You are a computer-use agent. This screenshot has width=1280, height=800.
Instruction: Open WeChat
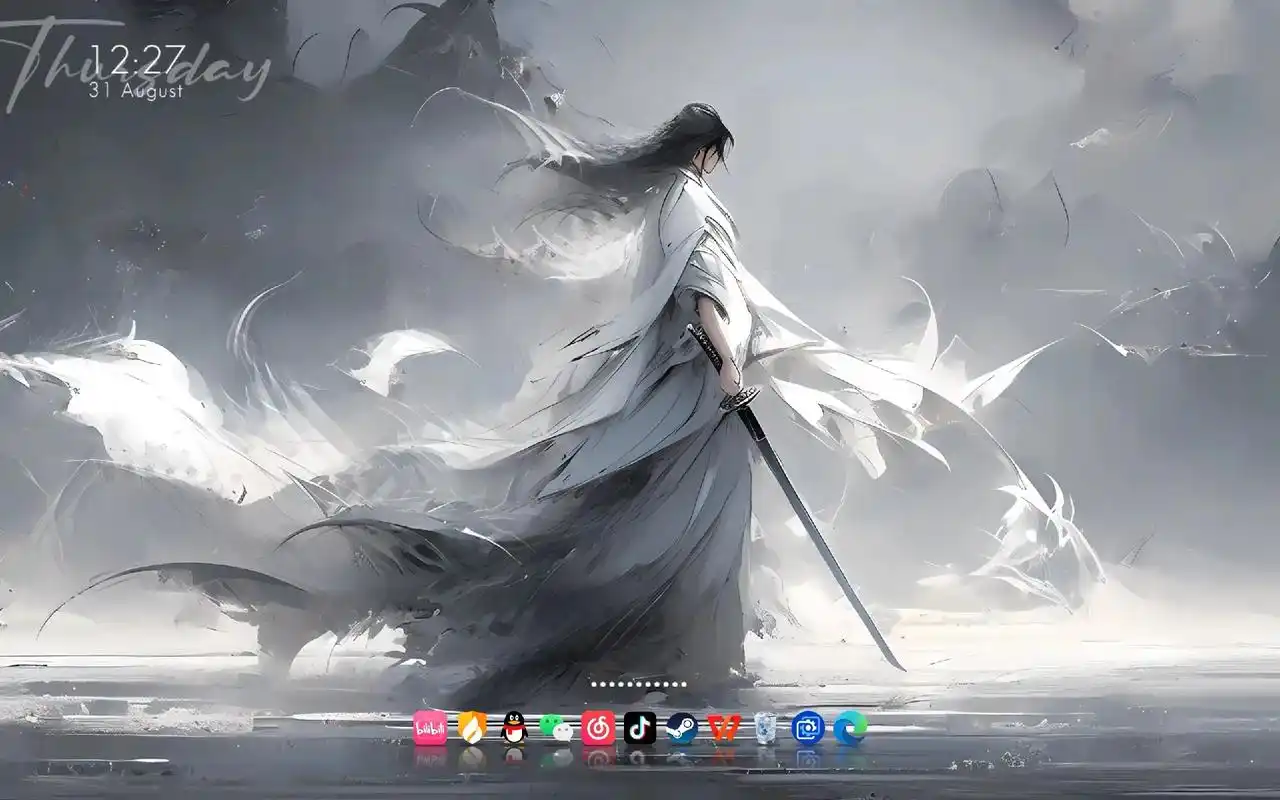coord(555,729)
